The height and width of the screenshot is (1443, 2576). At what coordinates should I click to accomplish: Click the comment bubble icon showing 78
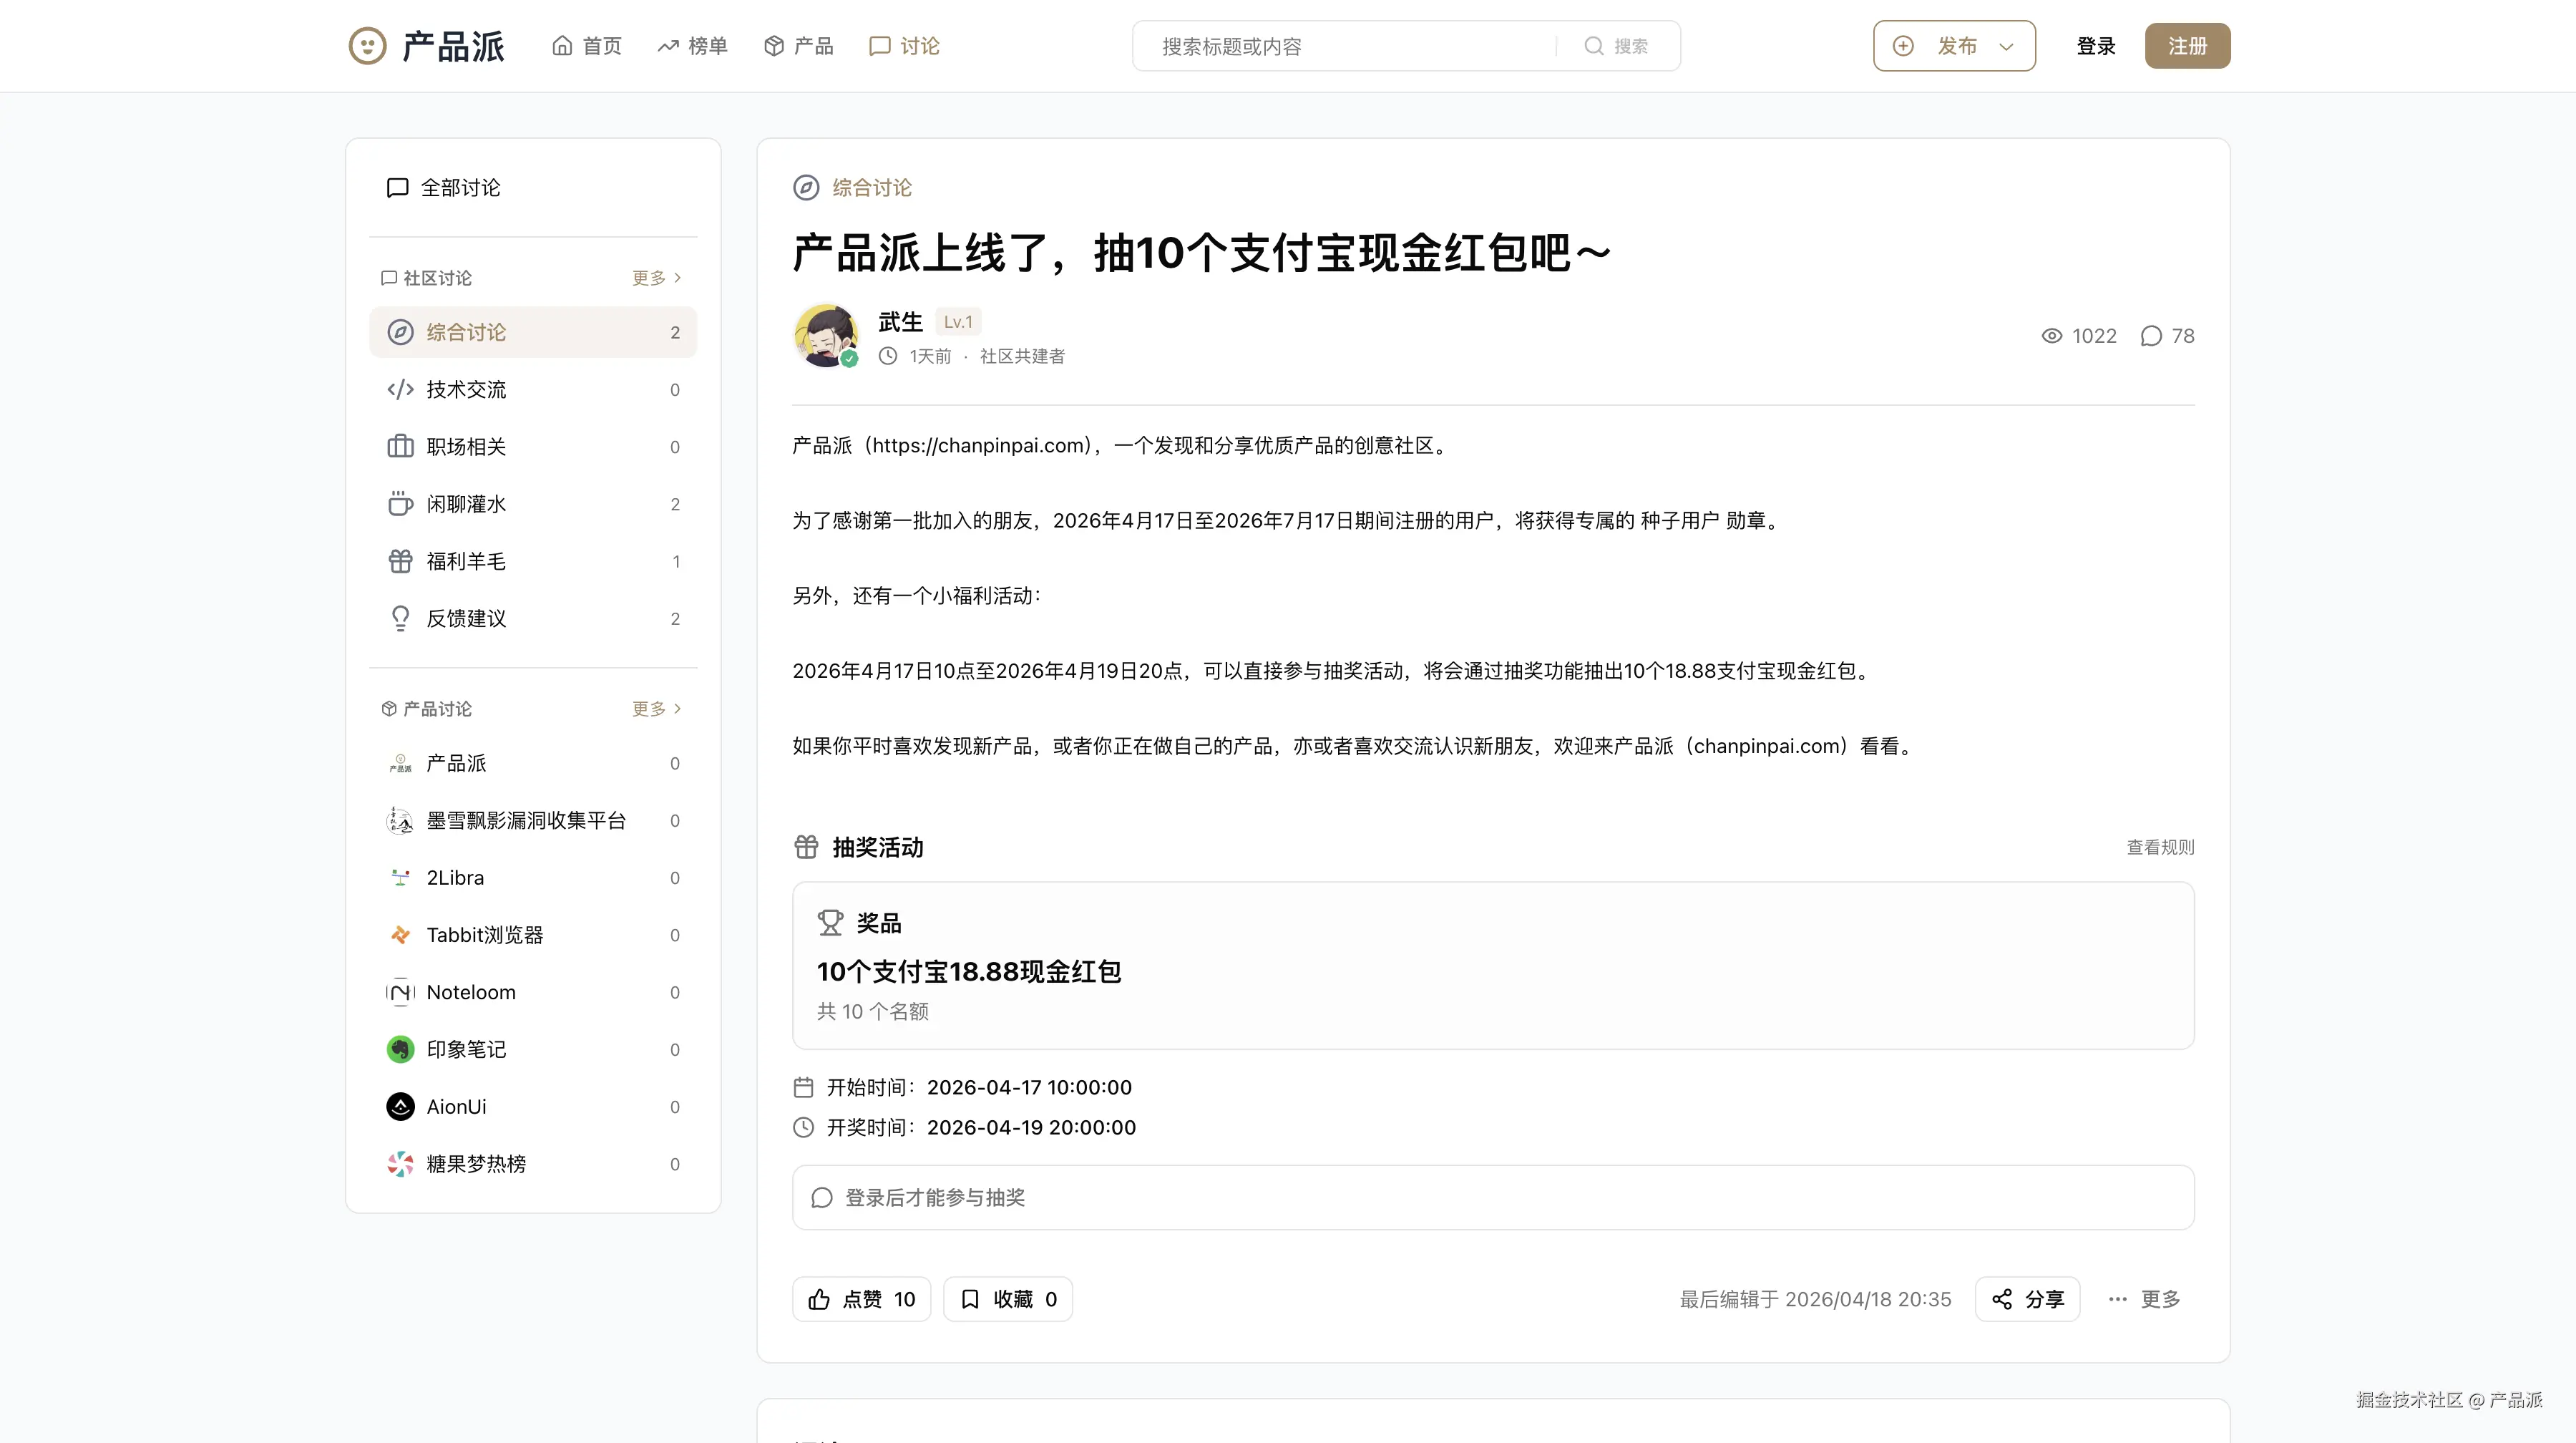(2151, 336)
